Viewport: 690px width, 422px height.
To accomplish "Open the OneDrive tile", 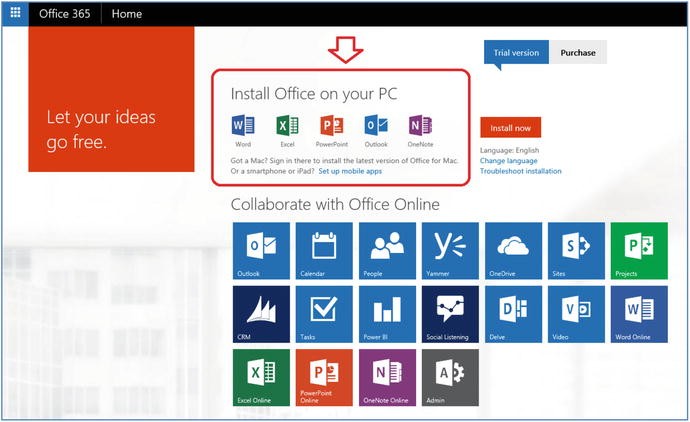I will [x=514, y=251].
